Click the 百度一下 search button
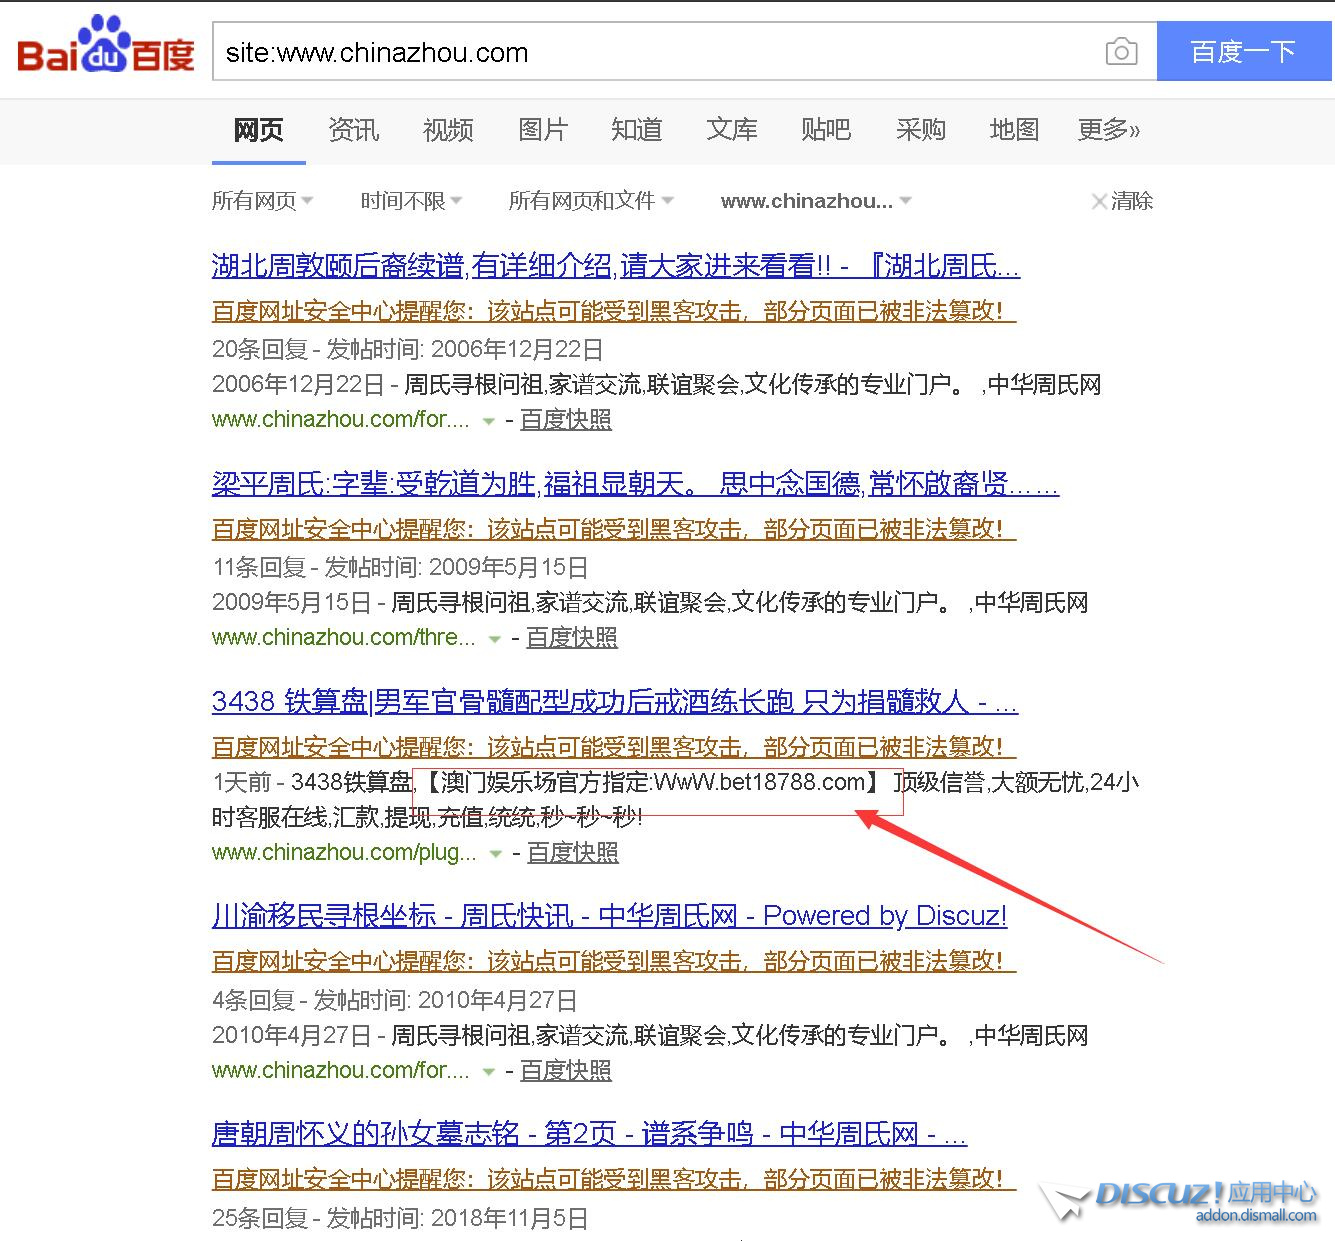Viewport: 1335px width, 1241px height. coord(1243,52)
